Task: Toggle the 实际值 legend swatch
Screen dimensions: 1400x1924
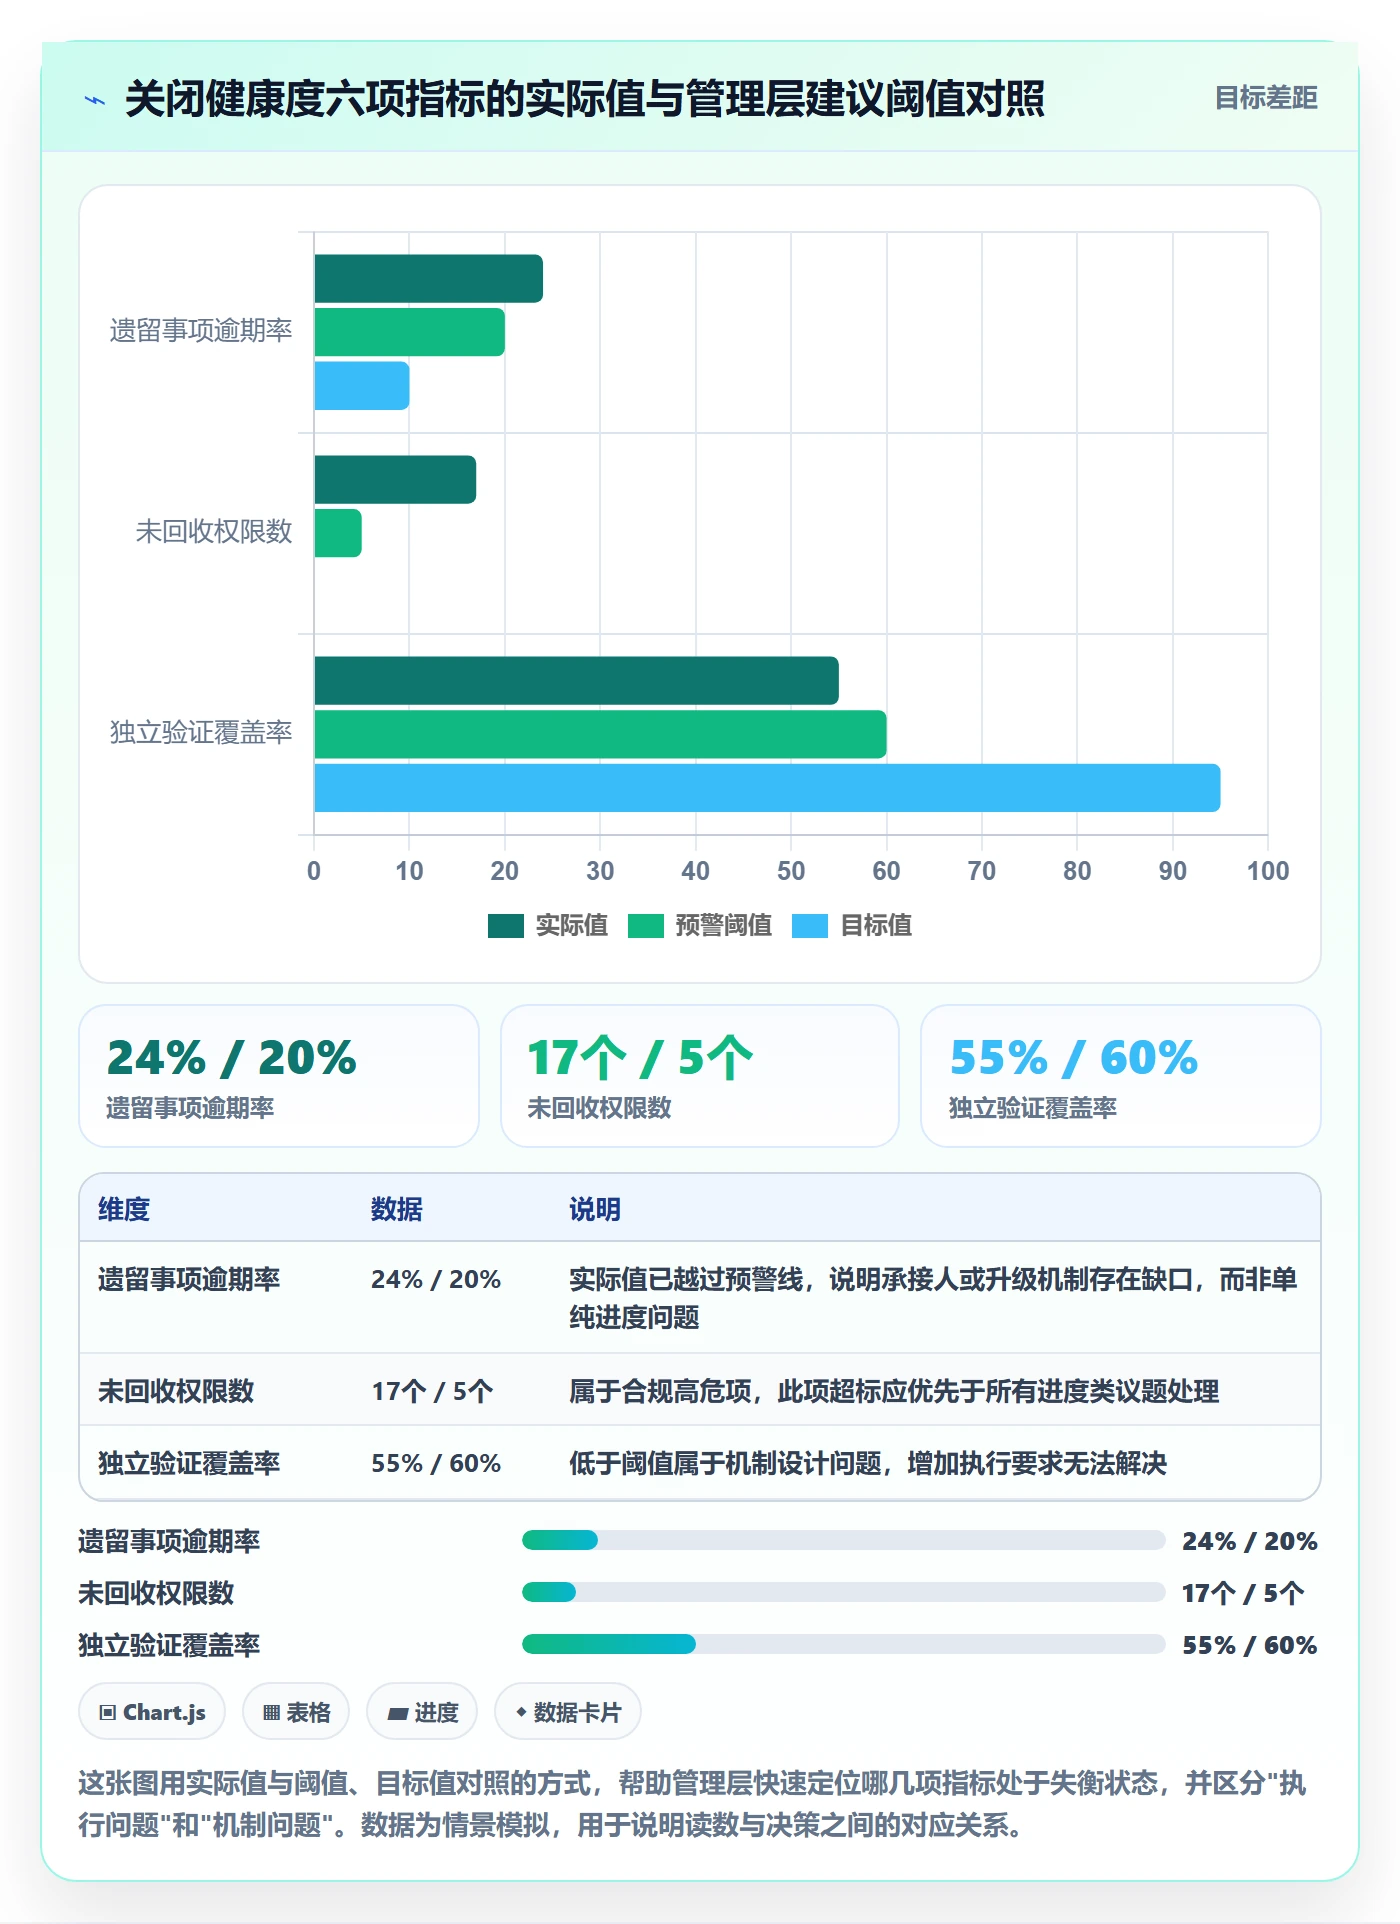Action: click(x=506, y=926)
